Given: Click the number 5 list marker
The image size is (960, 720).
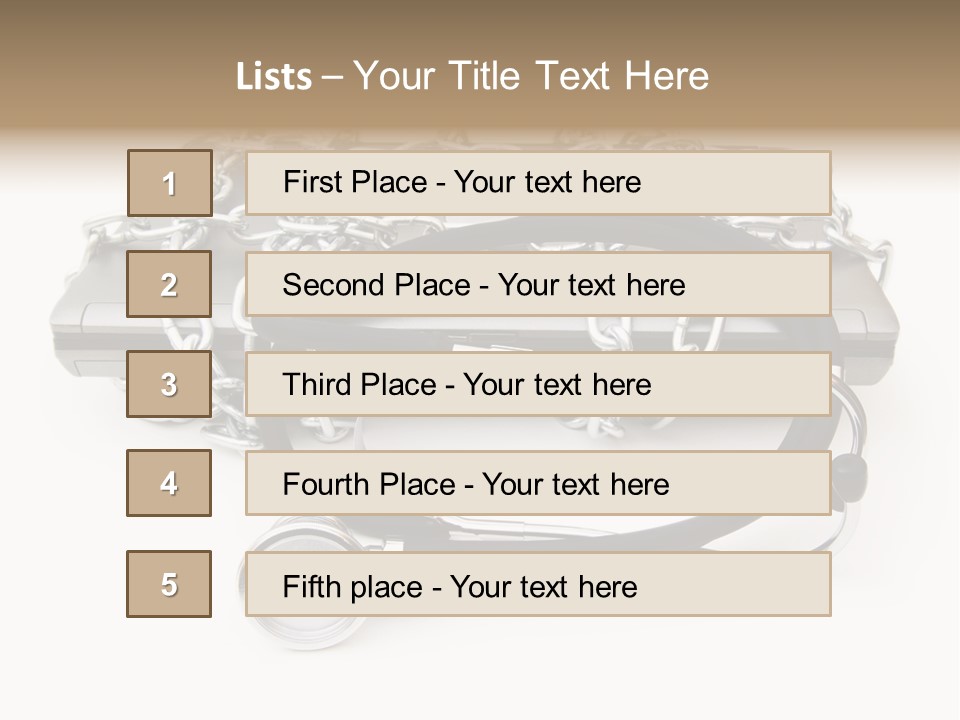Looking at the screenshot, I should (x=169, y=584).
